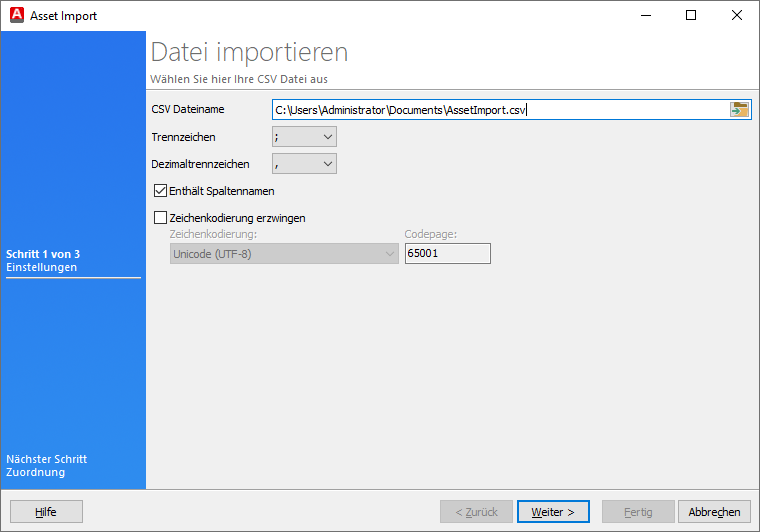Click the Datei importieren heading
This screenshot has width=760, height=532.
coord(249,52)
